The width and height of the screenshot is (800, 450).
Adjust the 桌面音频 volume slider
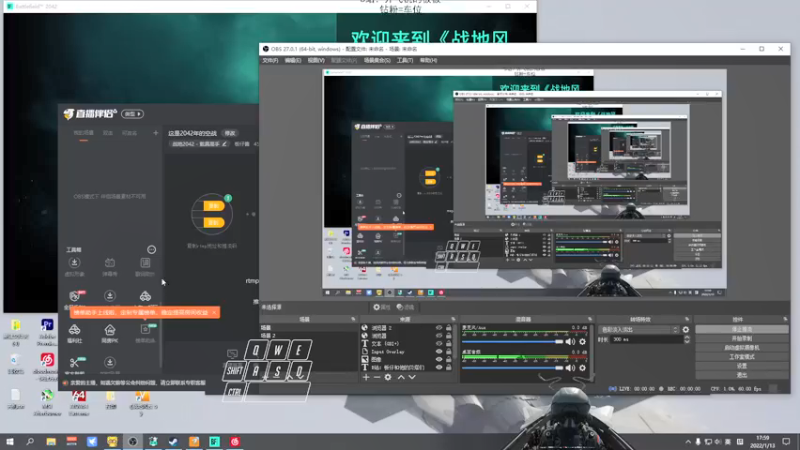(x=512, y=368)
